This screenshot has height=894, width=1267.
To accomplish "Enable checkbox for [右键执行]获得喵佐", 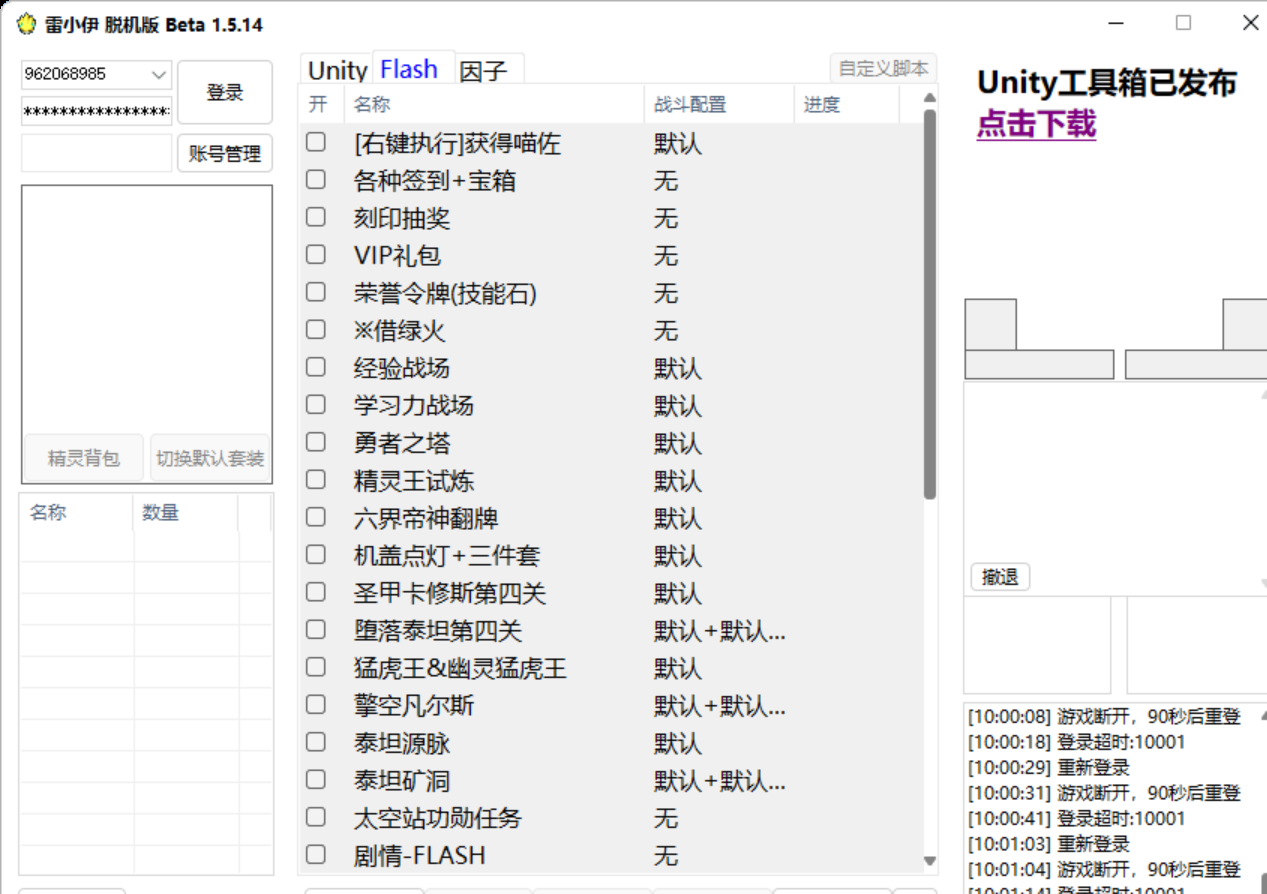I will (x=316, y=143).
